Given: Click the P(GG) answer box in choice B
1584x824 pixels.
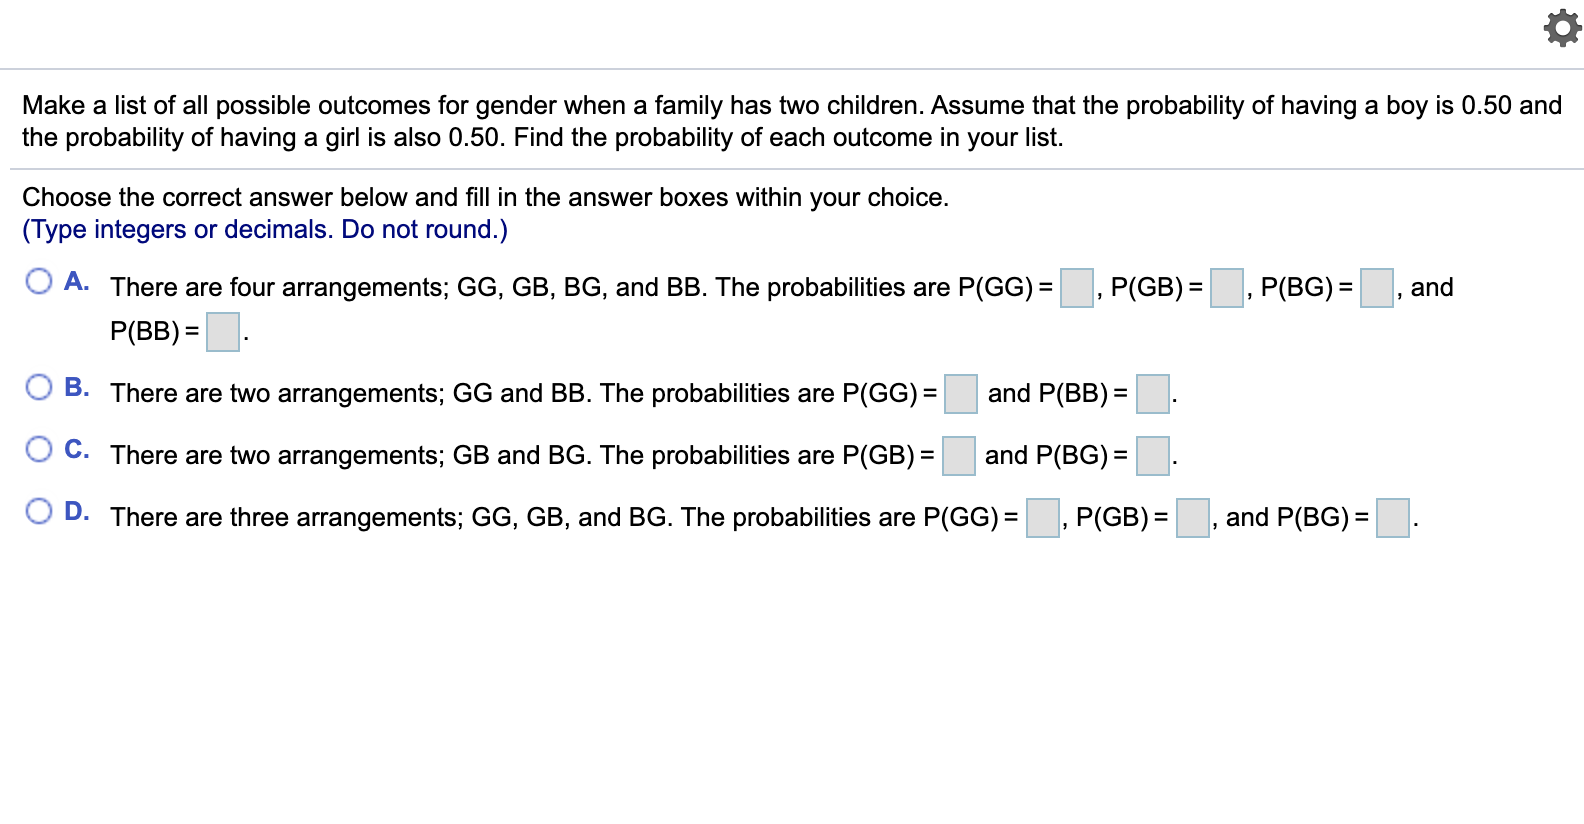Looking at the screenshot, I should pos(961,394).
